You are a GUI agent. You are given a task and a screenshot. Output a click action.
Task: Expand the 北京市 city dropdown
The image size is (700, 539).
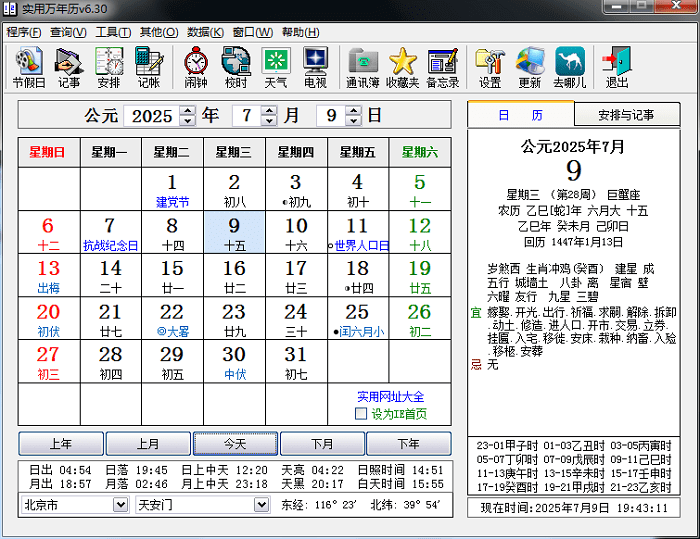[119, 505]
